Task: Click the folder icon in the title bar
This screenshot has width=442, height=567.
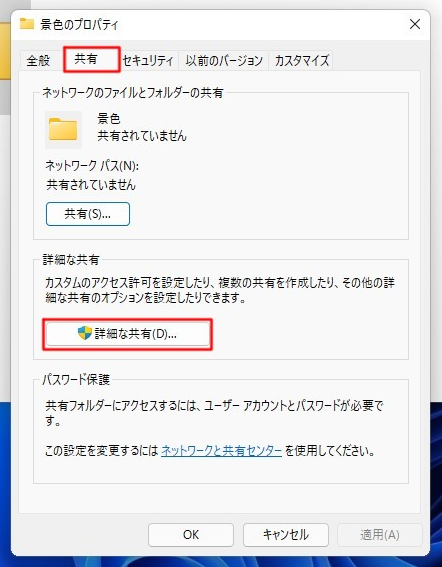Action: [26, 24]
